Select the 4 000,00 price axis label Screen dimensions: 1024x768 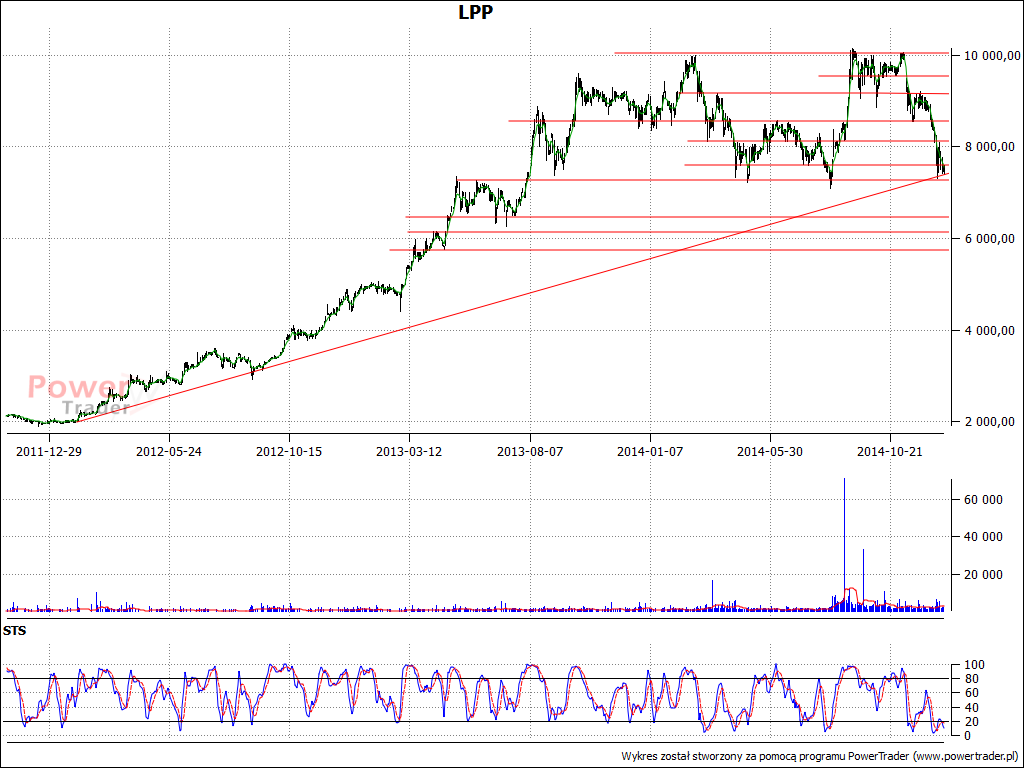987,331
